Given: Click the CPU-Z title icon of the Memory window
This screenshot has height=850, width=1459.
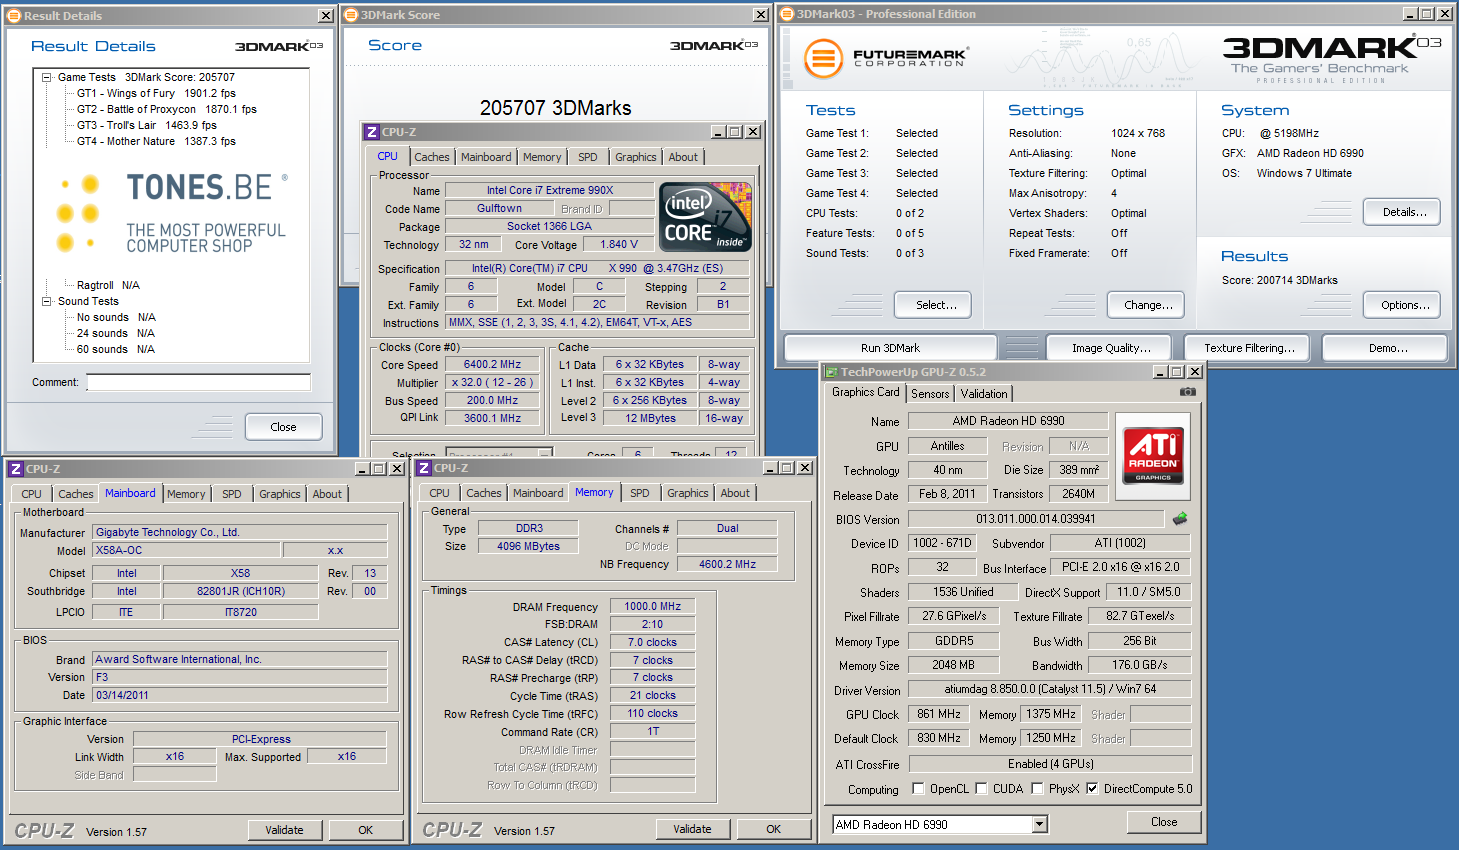Looking at the screenshot, I should point(424,468).
